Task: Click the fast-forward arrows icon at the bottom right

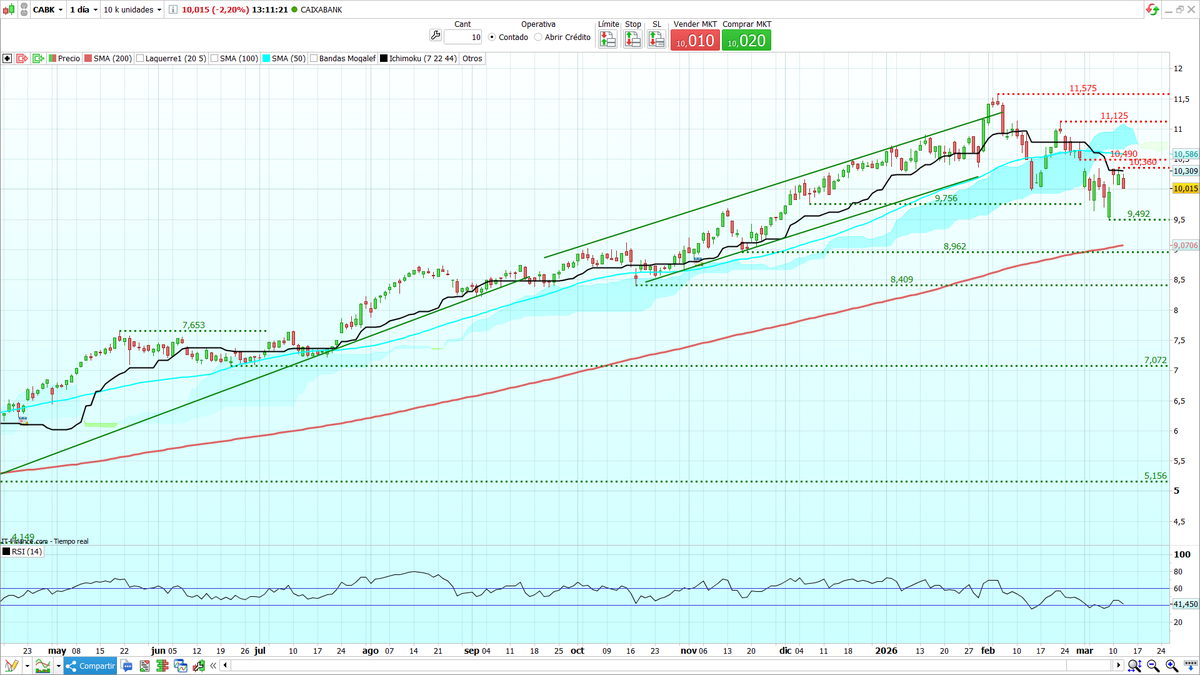Action: point(1190,665)
